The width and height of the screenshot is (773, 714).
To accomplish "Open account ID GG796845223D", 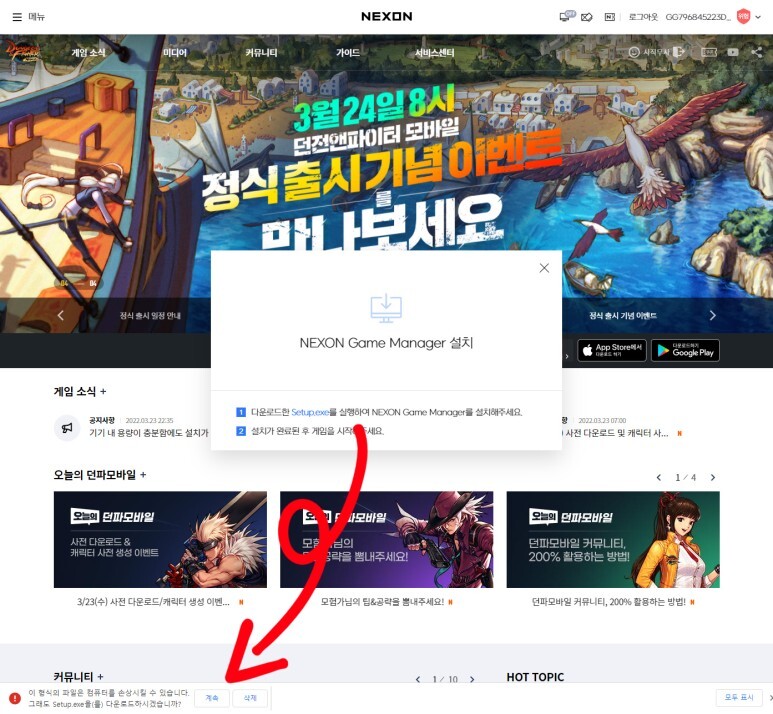I will (x=698, y=17).
